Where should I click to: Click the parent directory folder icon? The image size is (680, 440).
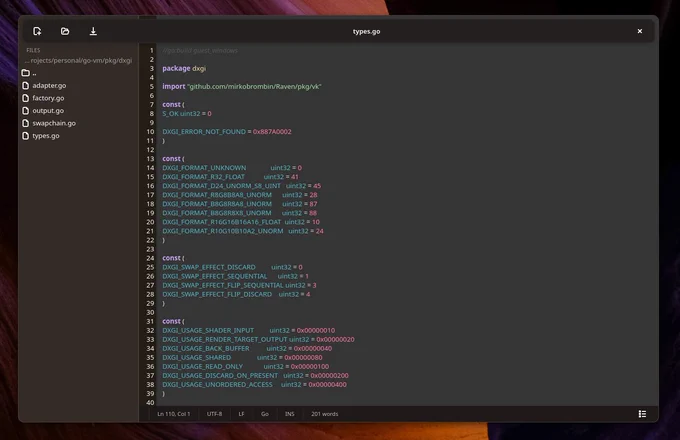point(26,73)
